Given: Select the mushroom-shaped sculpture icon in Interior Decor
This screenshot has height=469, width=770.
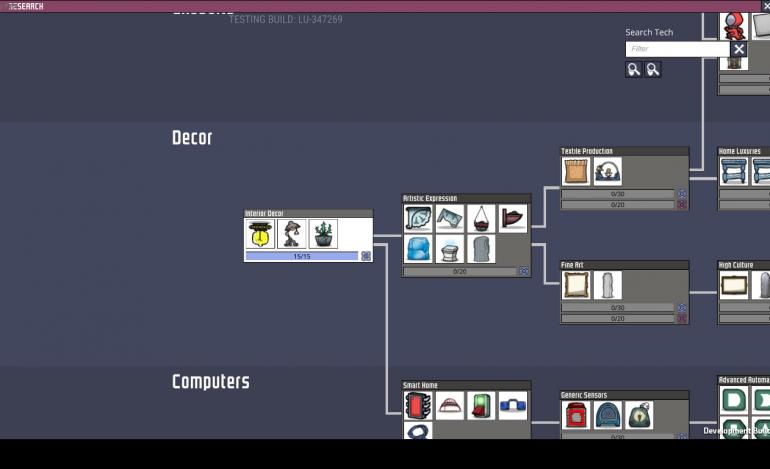Looking at the screenshot, I should [292, 234].
